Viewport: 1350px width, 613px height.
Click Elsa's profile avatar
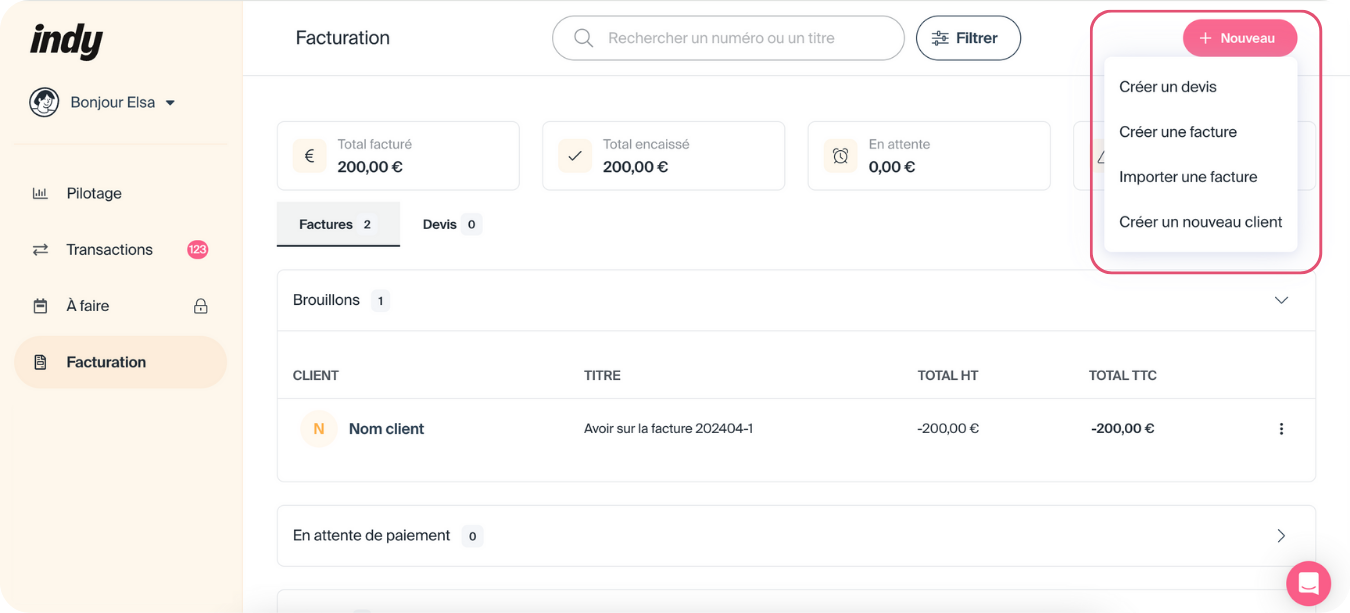pos(44,102)
